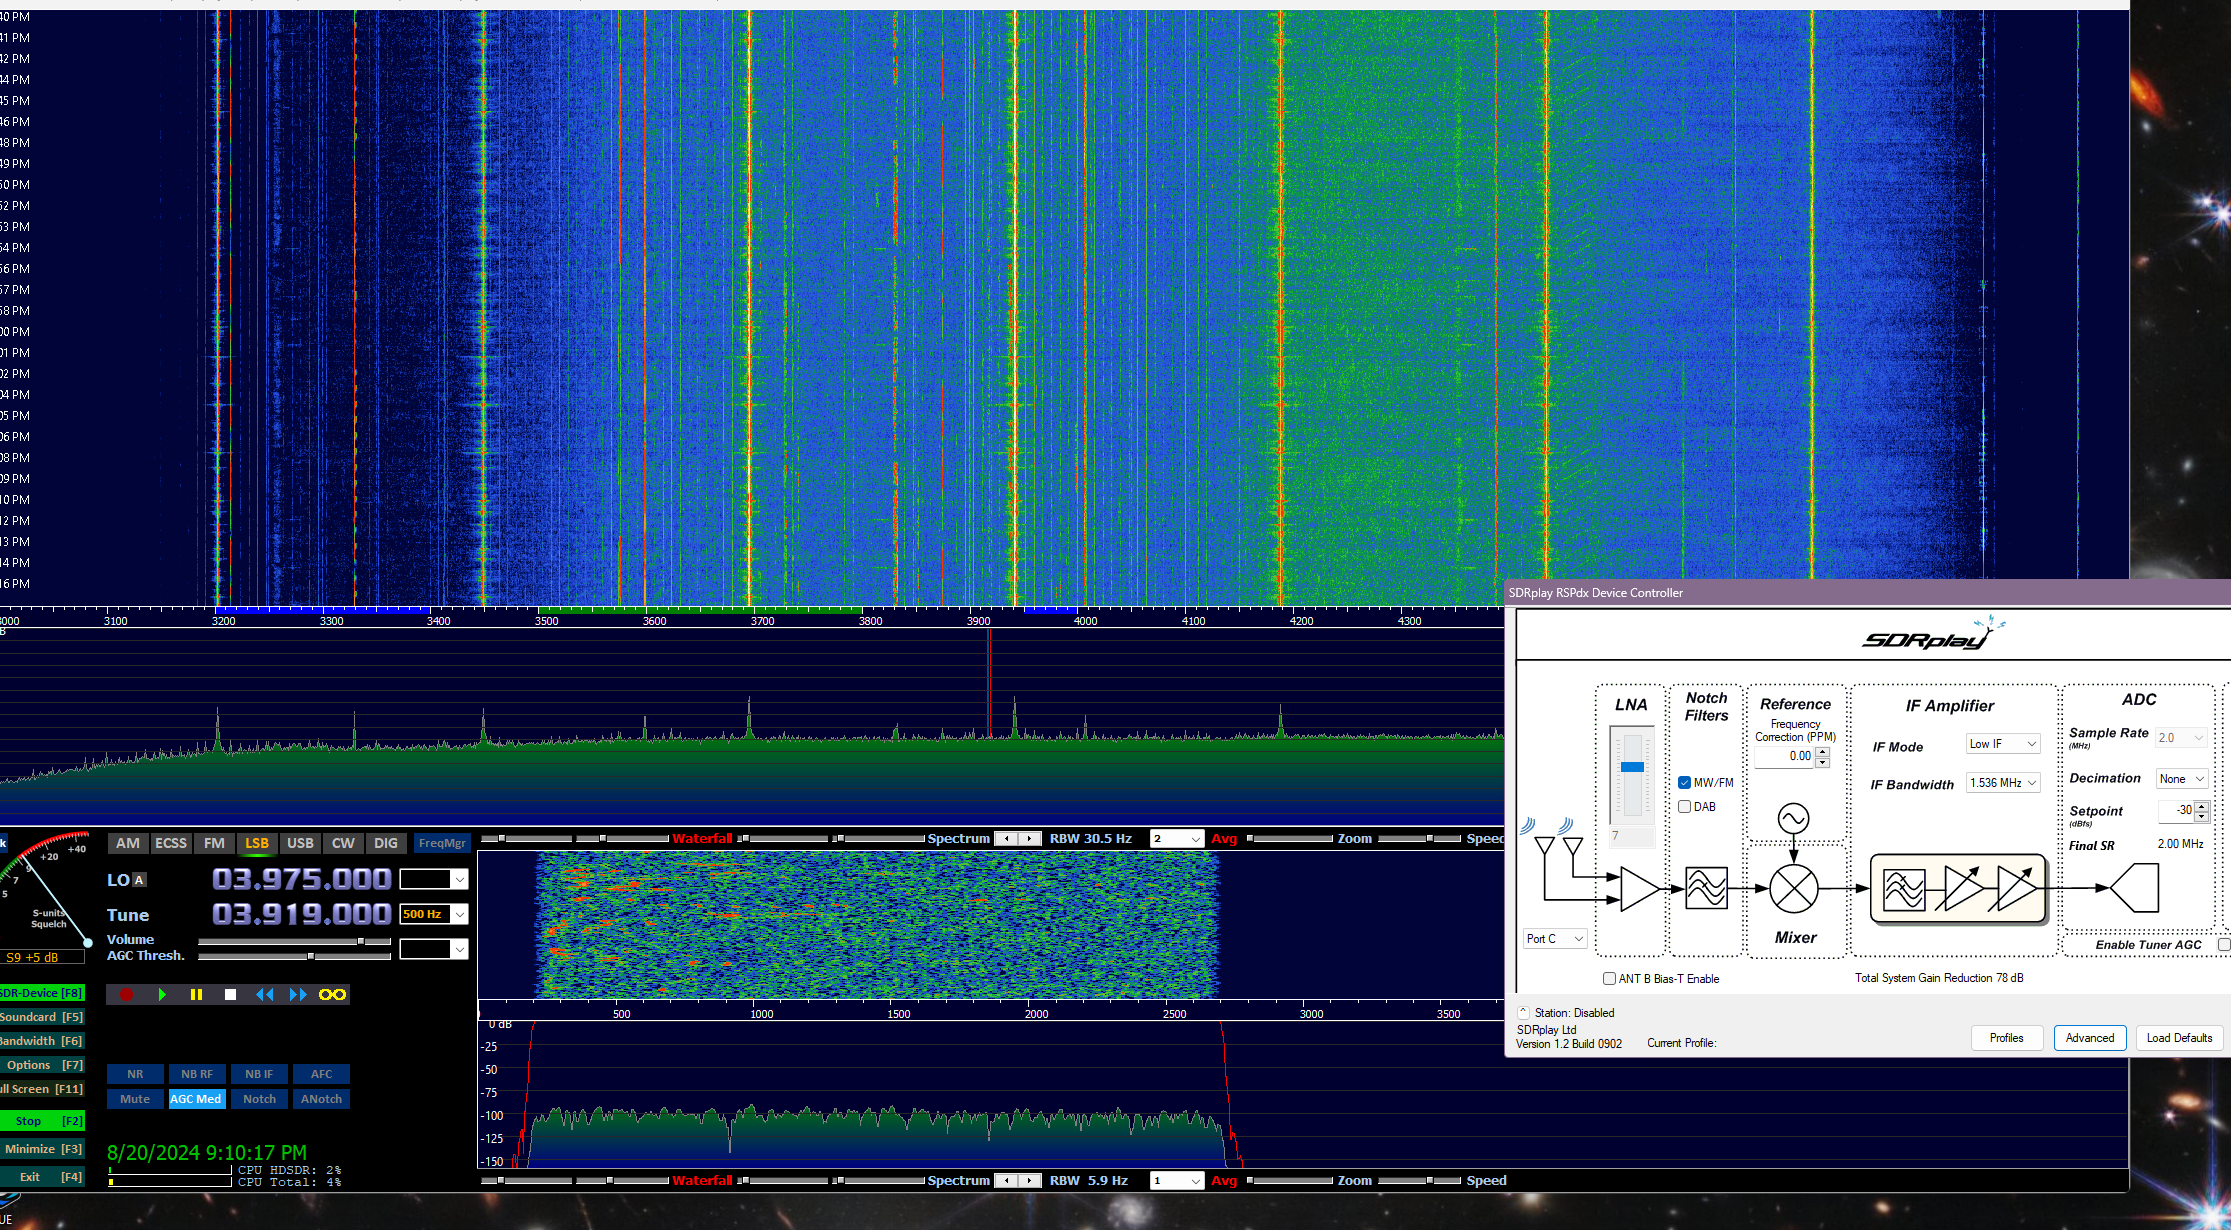Image resolution: width=2231 pixels, height=1230 pixels.
Task: Toggle the NR noise reduction button
Action: [135, 1074]
